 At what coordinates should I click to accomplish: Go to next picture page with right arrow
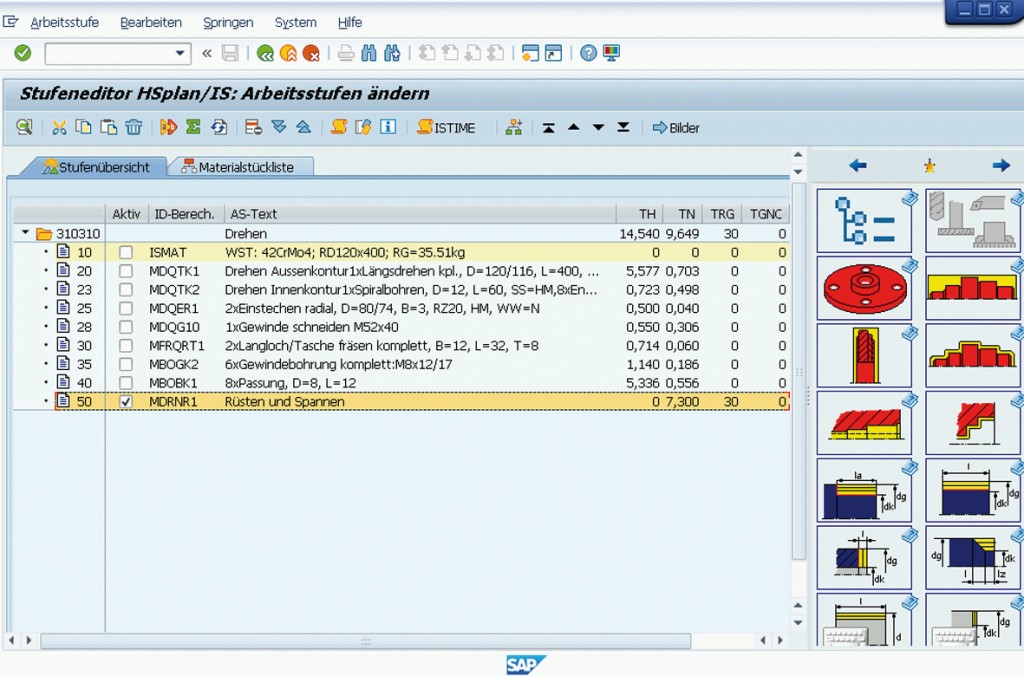tap(1000, 166)
